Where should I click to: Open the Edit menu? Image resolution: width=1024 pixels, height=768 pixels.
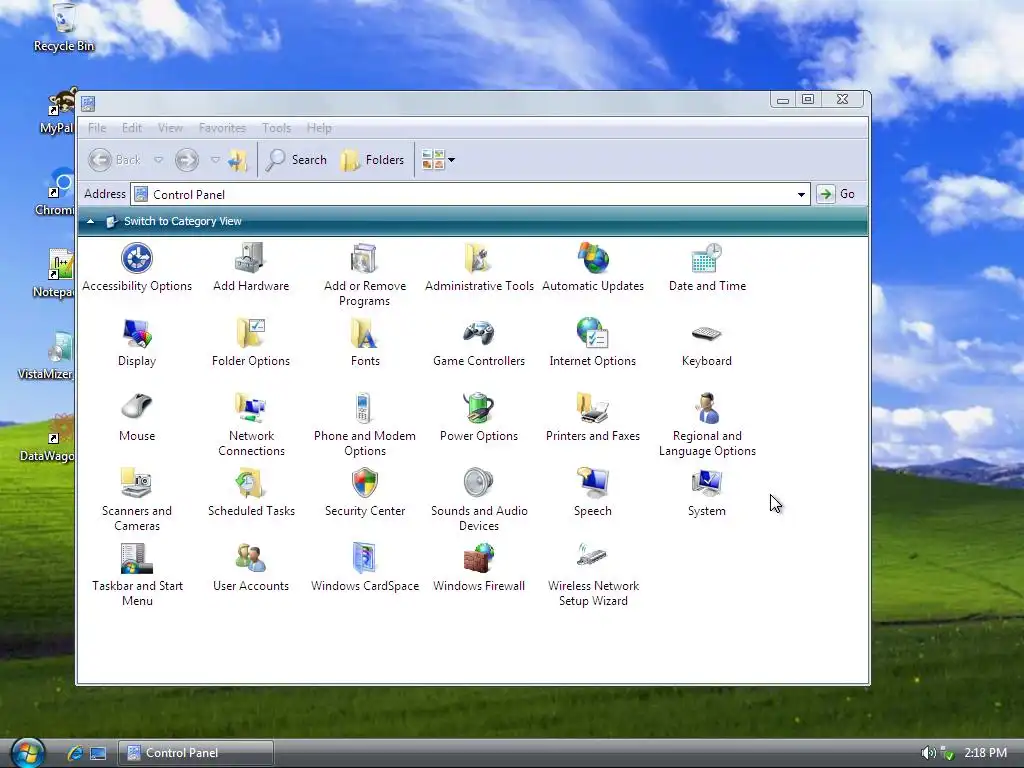[131, 128]
